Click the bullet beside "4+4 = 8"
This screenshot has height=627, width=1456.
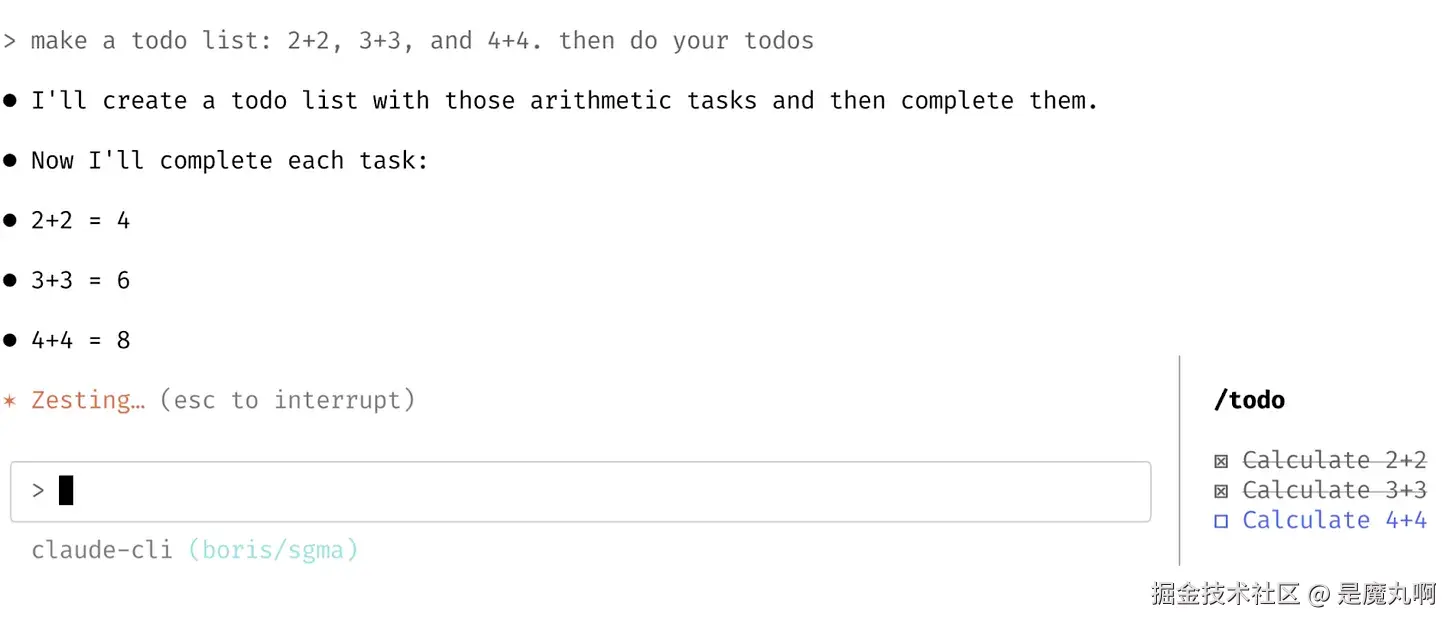[x=10, y=341]
